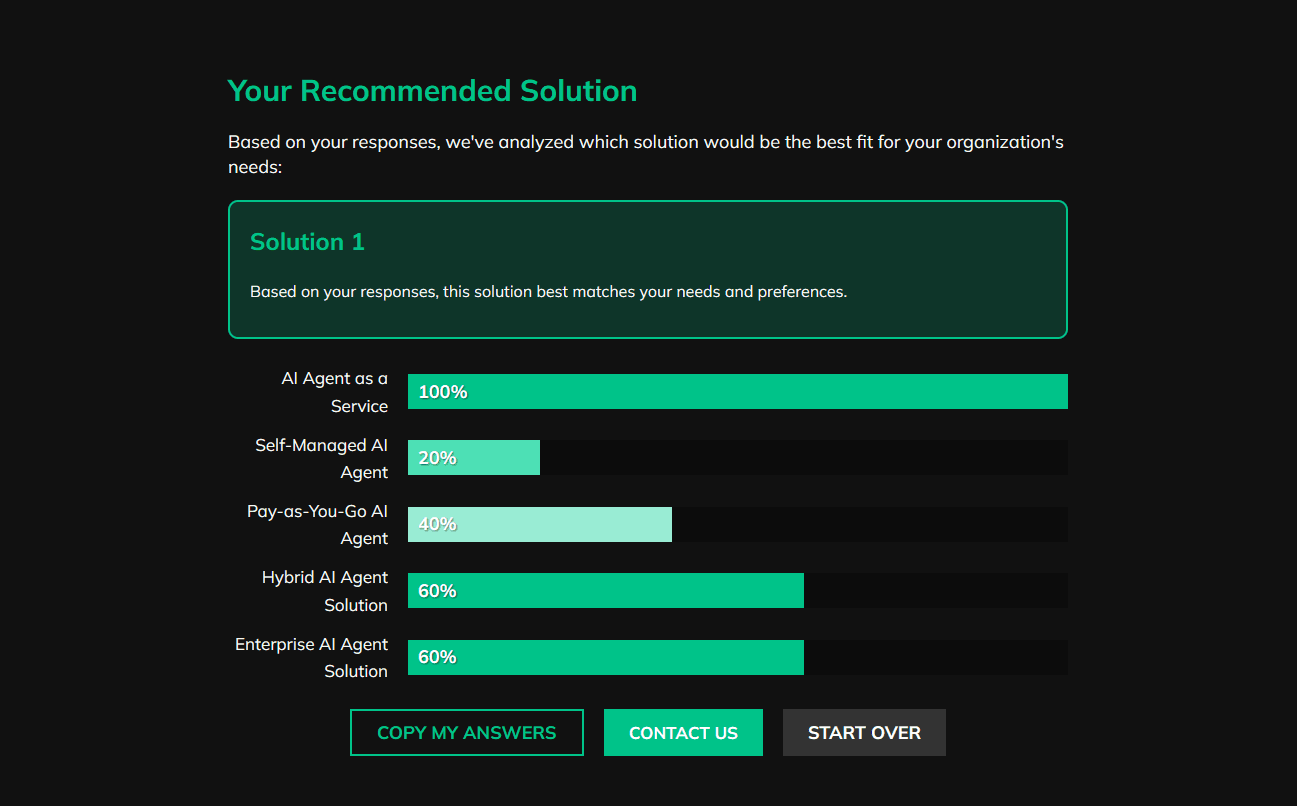Click the 'Hybrid AI Agent Solution' label
The height and width of the screenshot is (808, 1297).
pyautogui.click(x=325, y=591)
